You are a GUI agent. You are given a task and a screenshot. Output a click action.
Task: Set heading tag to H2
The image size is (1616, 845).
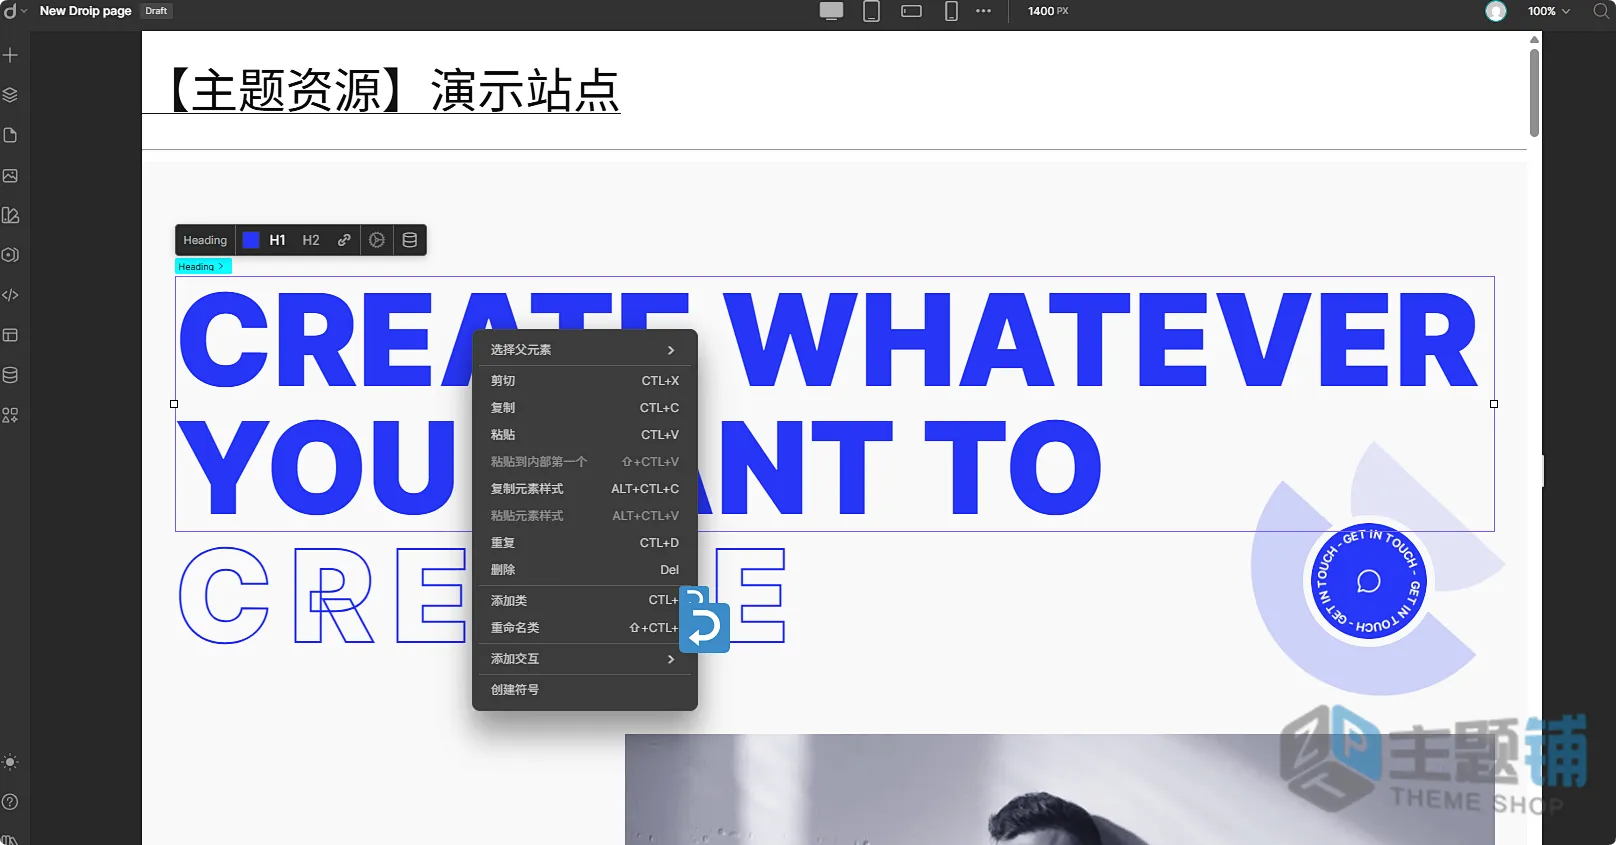click(311, 240)
